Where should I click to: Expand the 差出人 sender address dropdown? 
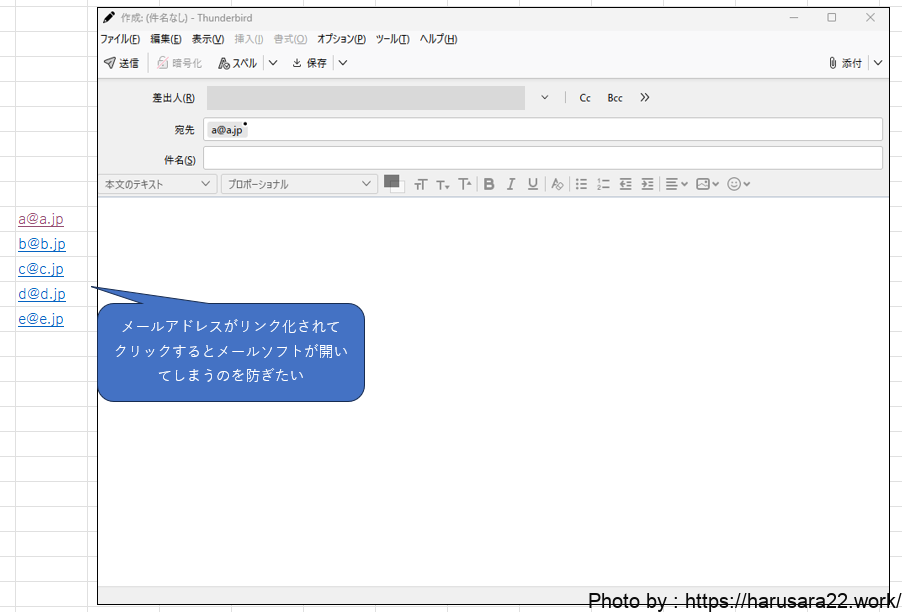click(x=545, y=97)
